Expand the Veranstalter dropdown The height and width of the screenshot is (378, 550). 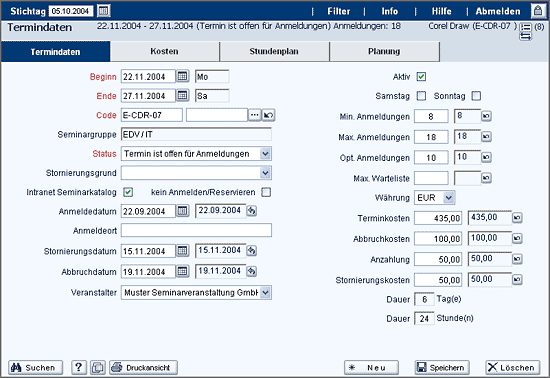click(x=266, y=292)
